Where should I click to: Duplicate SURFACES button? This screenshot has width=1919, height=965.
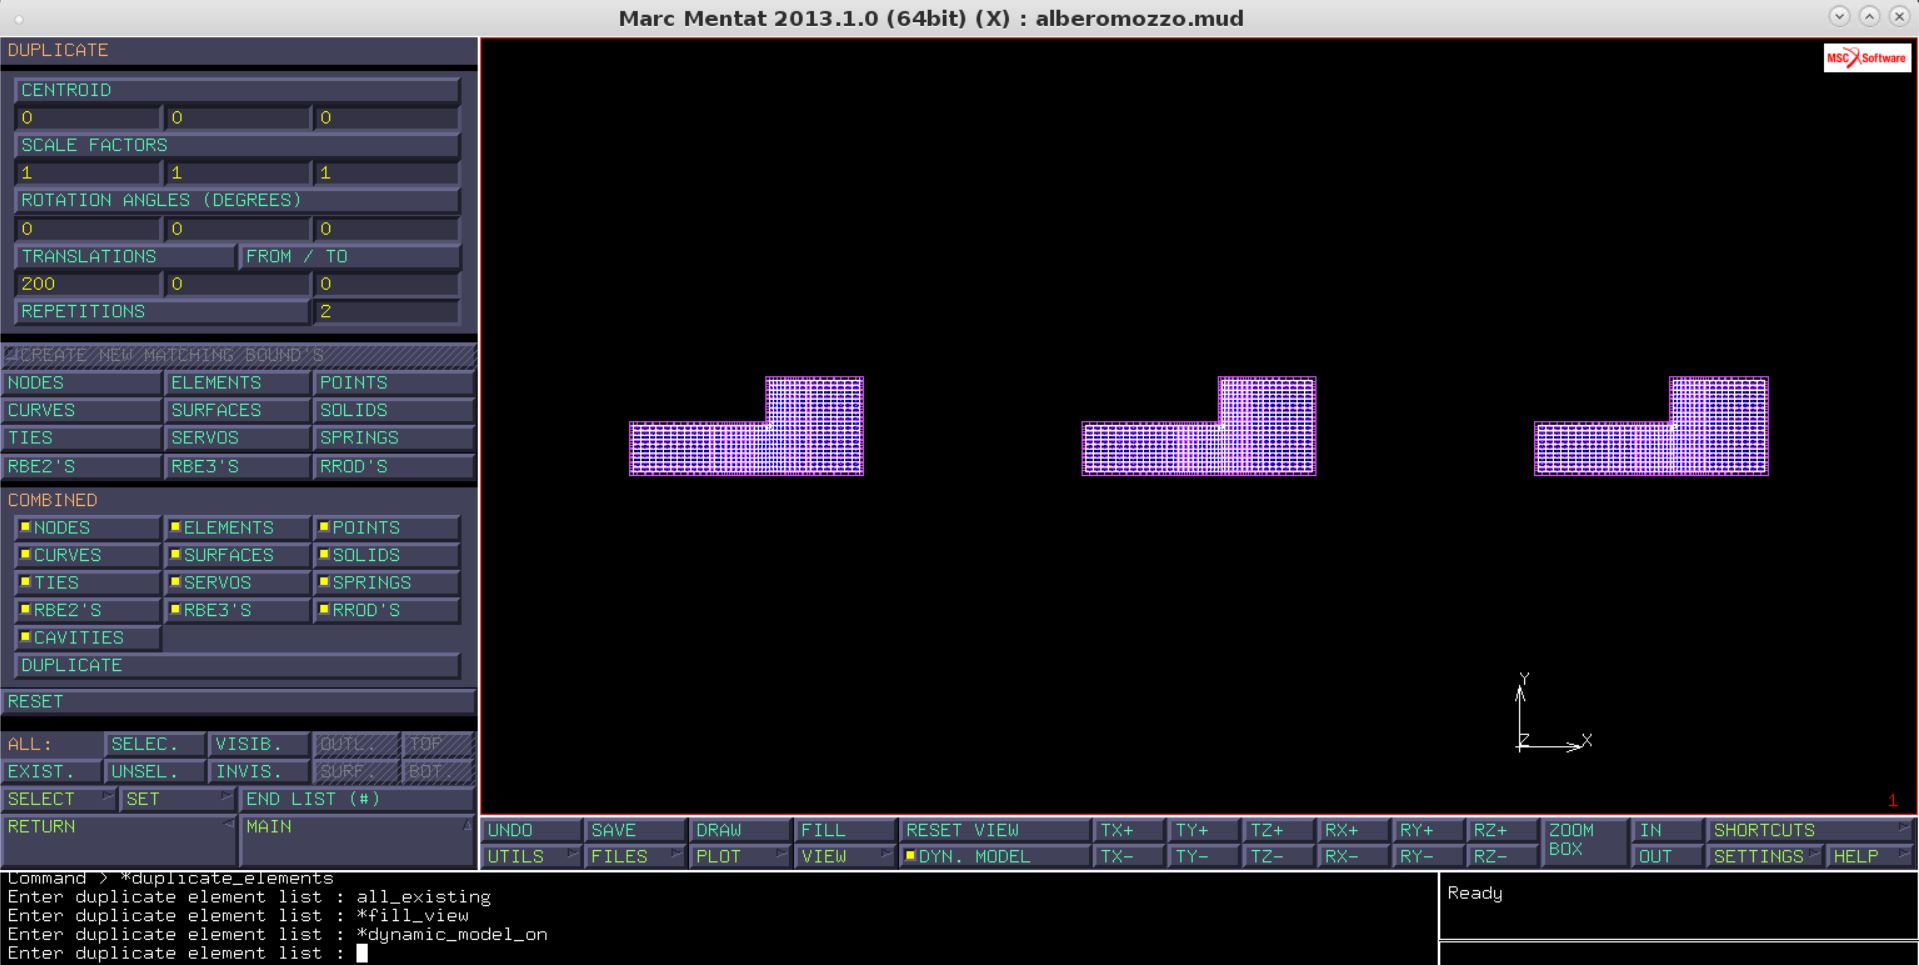click(x=236, y=410)
